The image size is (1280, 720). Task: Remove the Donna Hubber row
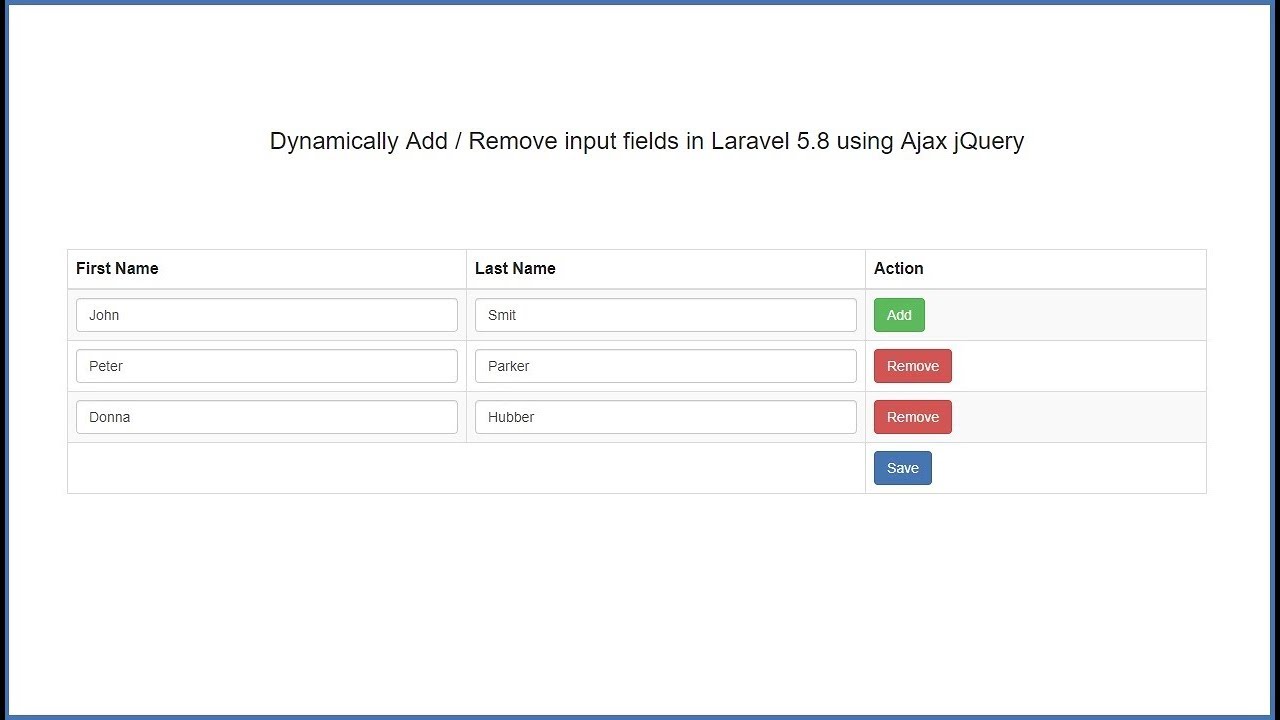click(x=912, y=417)
